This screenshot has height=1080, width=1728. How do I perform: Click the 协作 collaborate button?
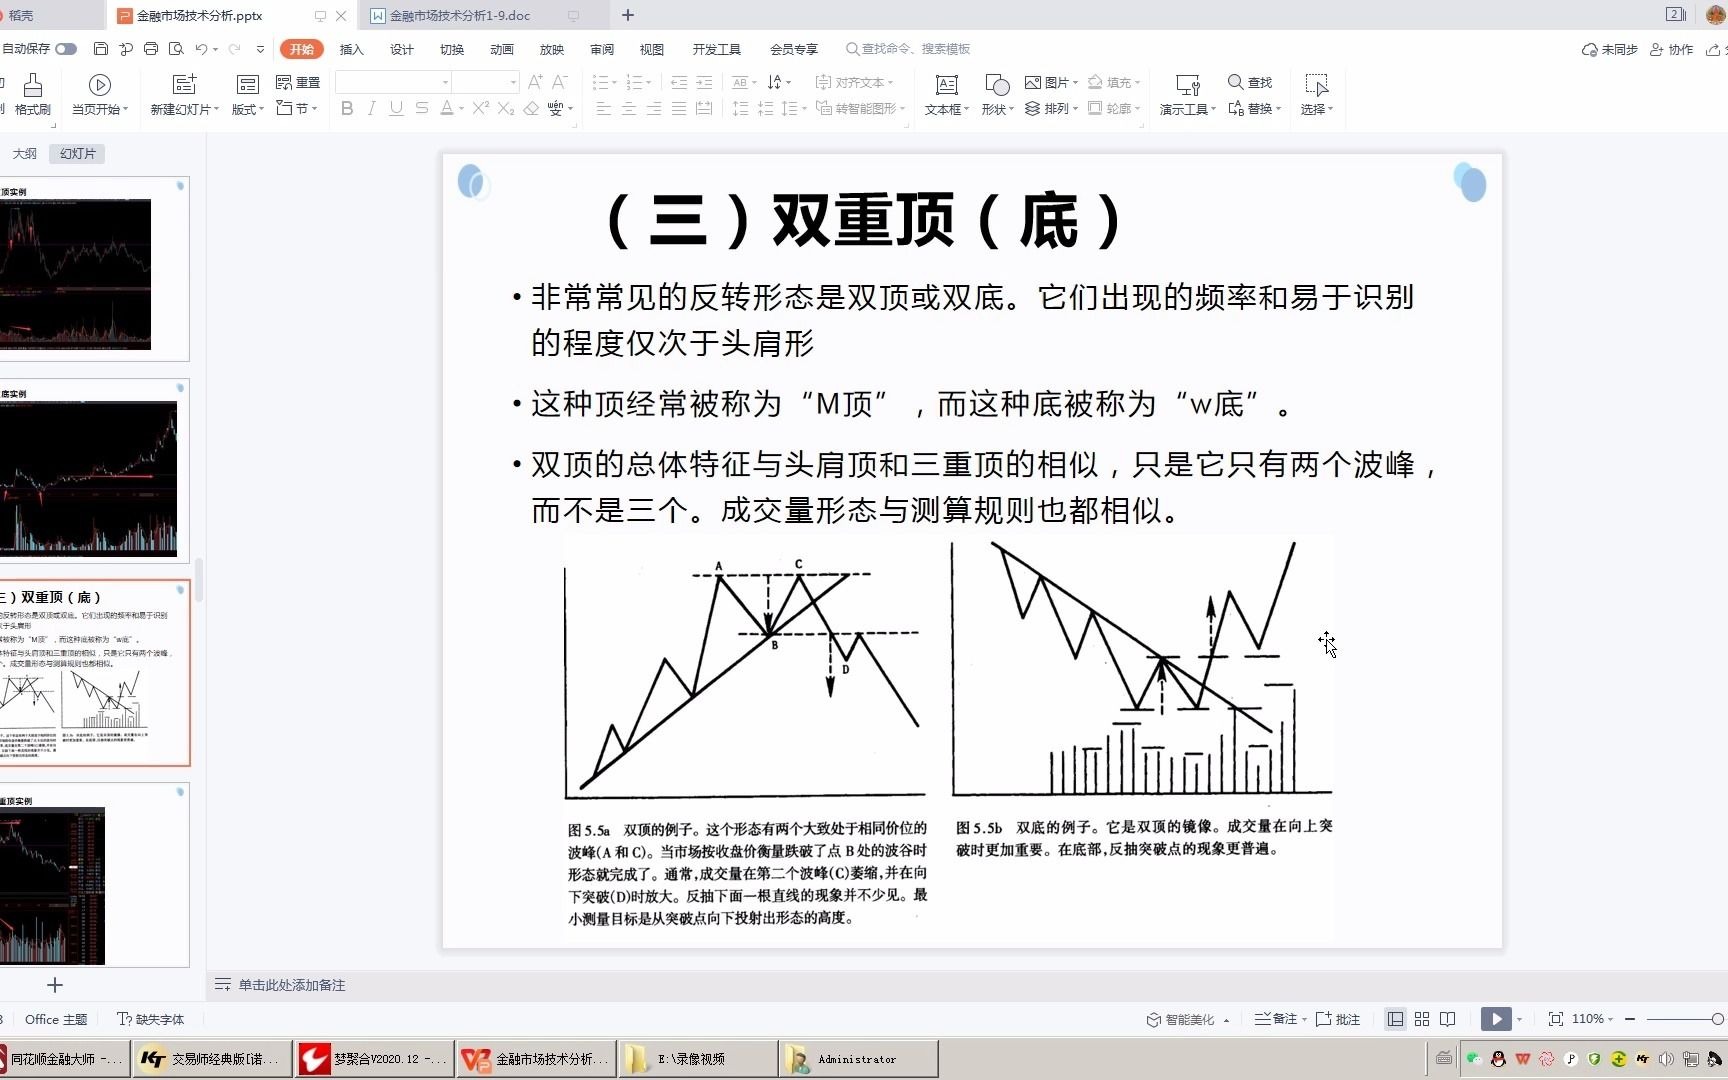coord(1671,49)
